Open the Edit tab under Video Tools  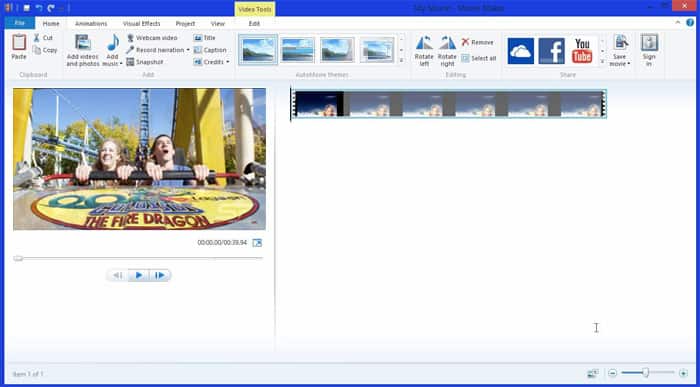[254, 24]
